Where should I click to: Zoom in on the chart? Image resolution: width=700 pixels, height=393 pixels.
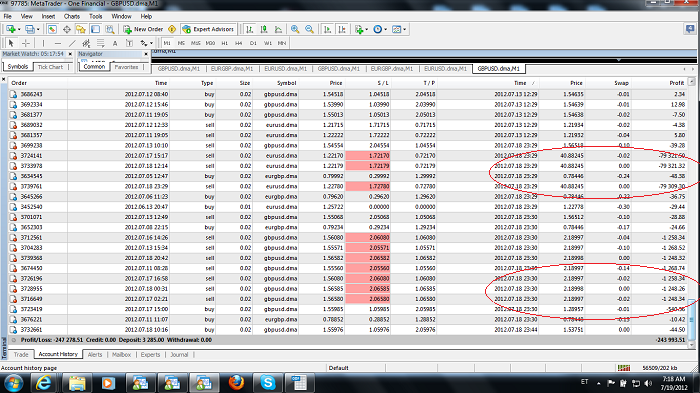coord(295,29)
